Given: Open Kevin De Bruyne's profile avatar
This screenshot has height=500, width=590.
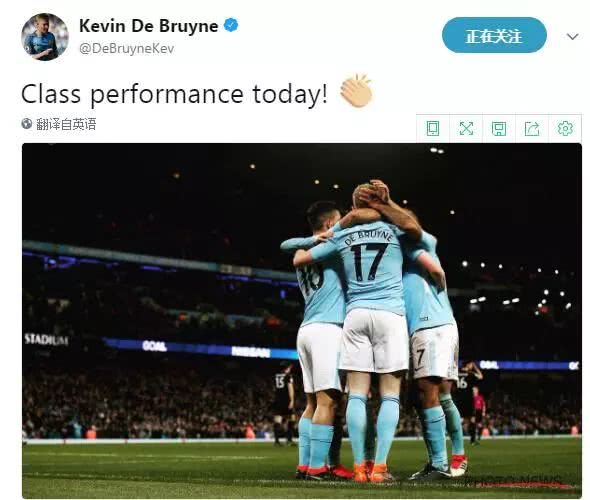Looking at the screenshot, I should pos(45,37).
